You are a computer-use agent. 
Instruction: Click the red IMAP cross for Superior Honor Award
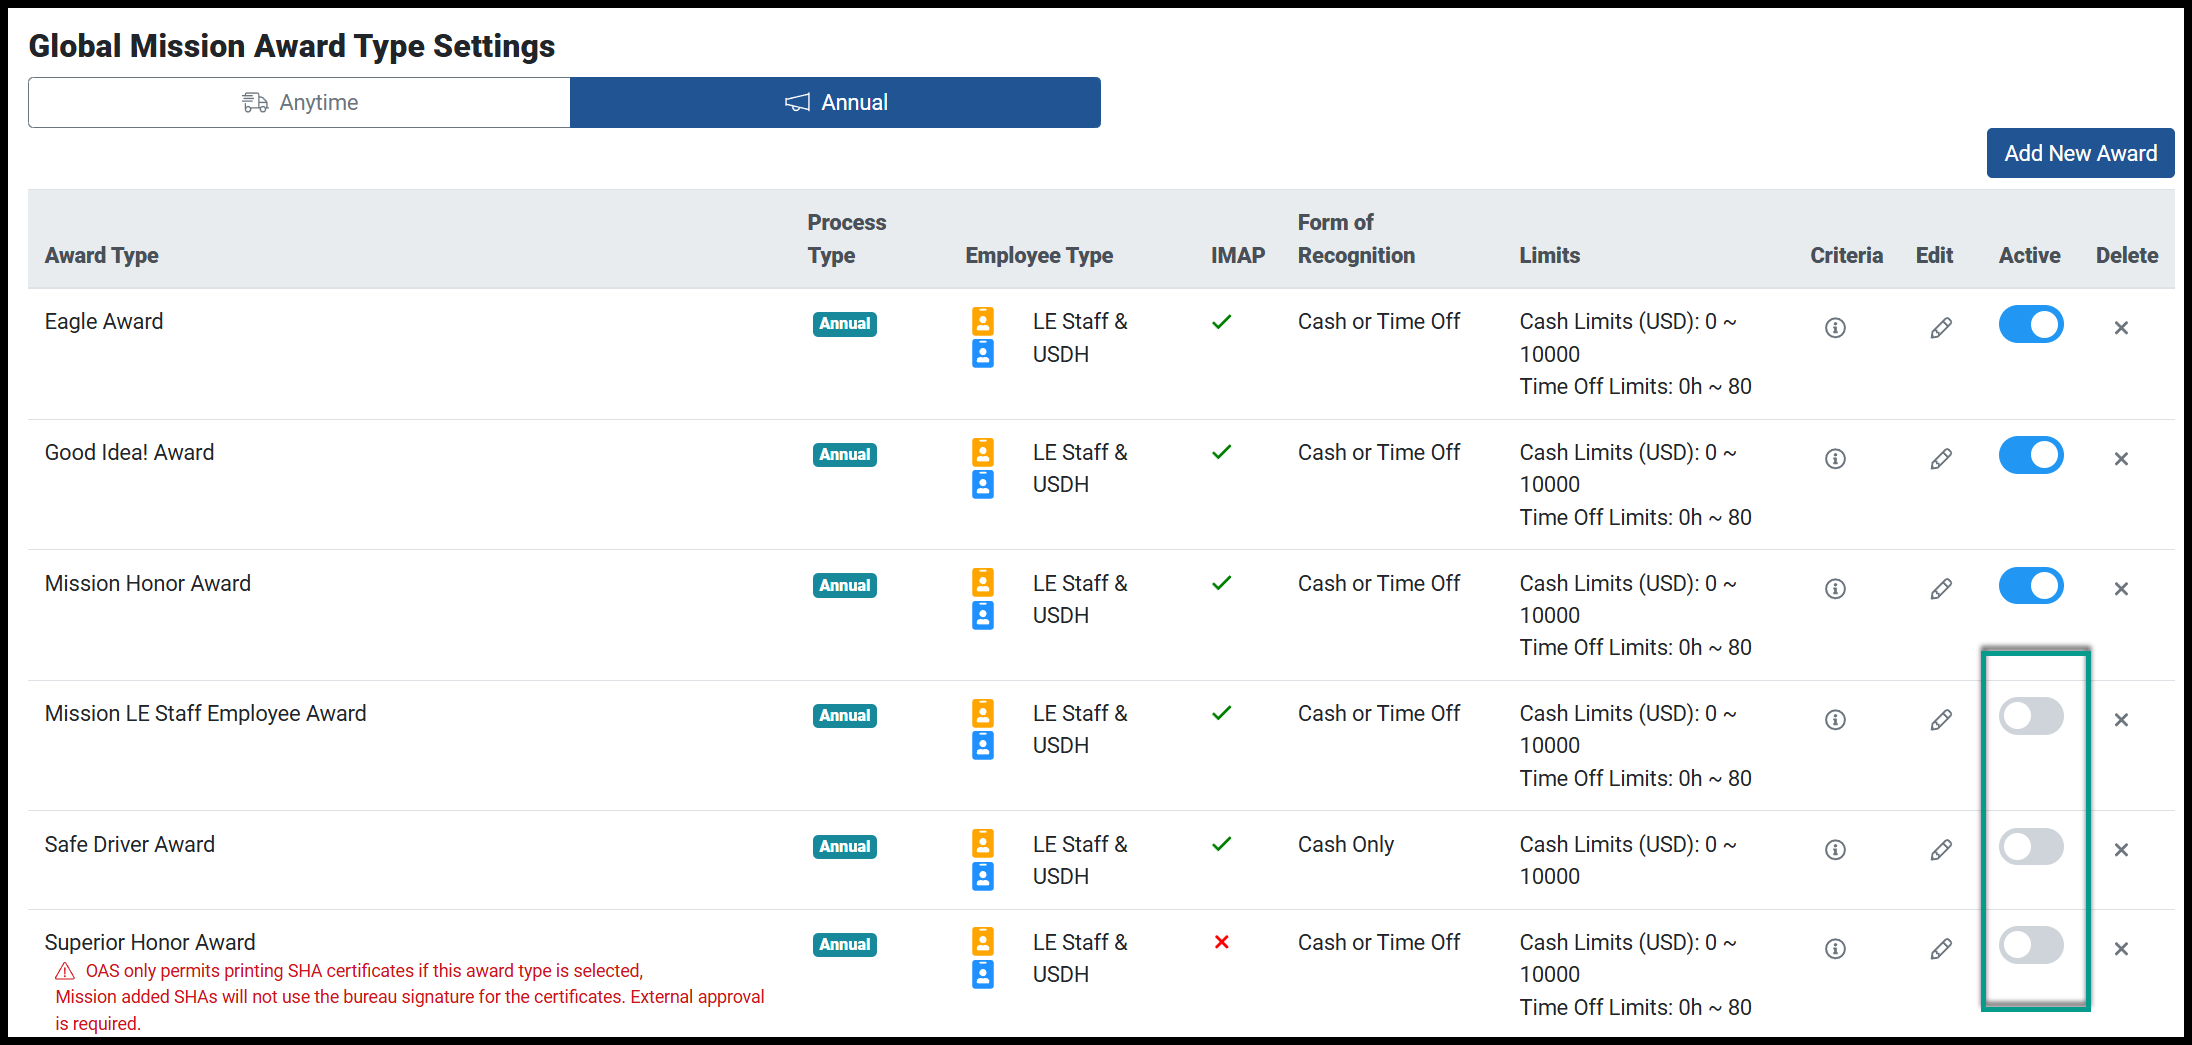1221,941
